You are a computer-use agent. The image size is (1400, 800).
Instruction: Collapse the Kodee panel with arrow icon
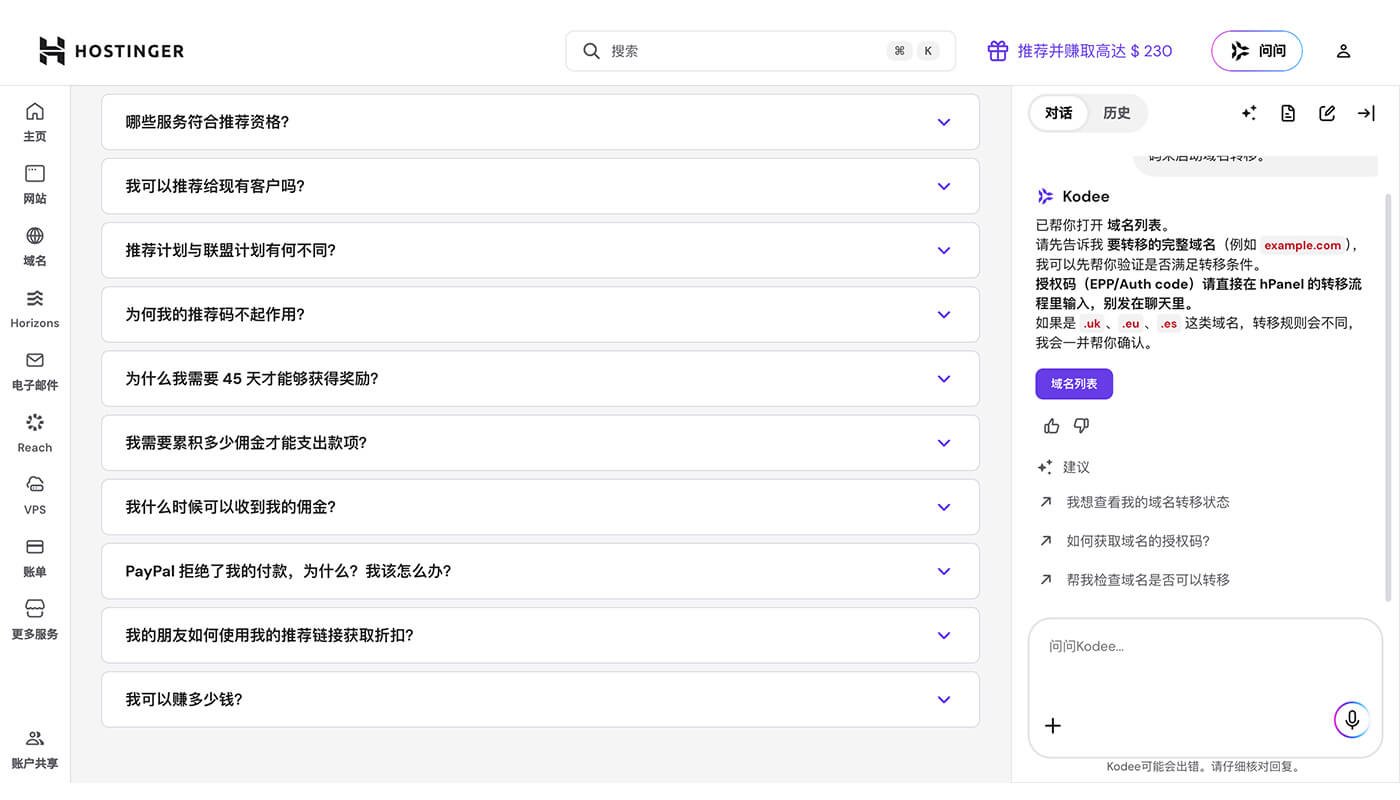[x=1366, y=113]
